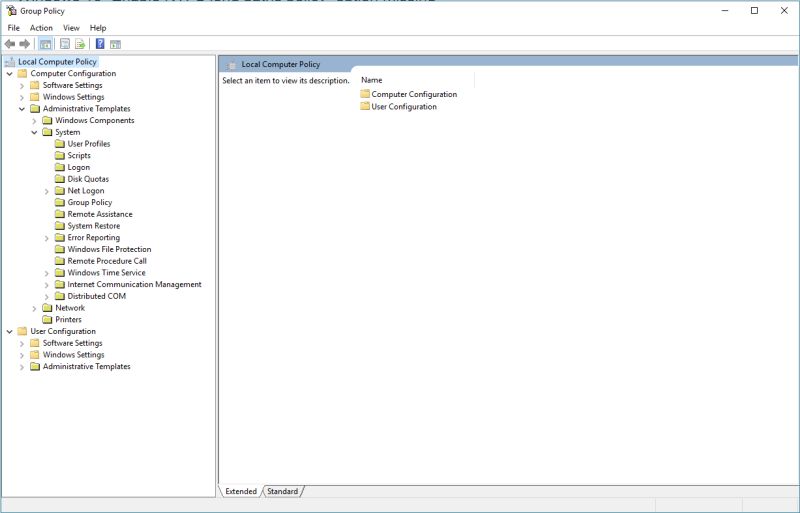800x513 pixels.
Task: Click the blue Help toolbar icon
Action: [100, 44]
